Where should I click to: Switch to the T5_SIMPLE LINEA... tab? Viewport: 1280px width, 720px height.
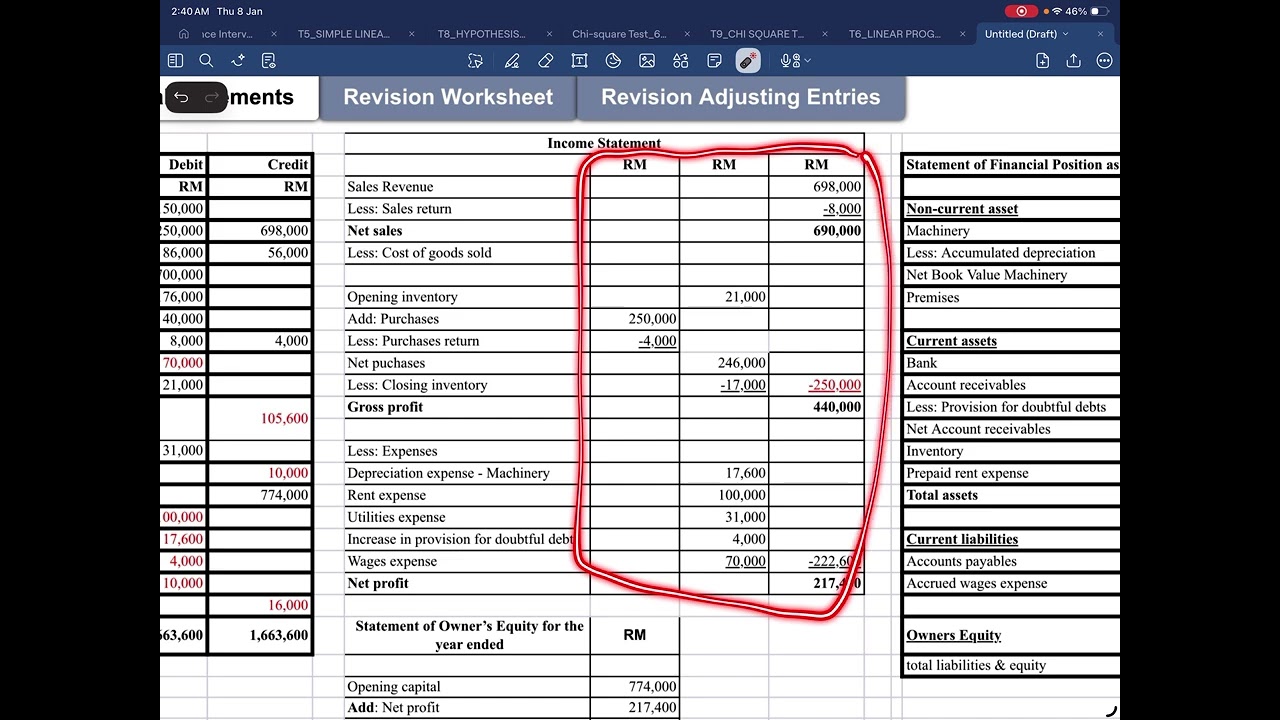click(x=343, y=34)
